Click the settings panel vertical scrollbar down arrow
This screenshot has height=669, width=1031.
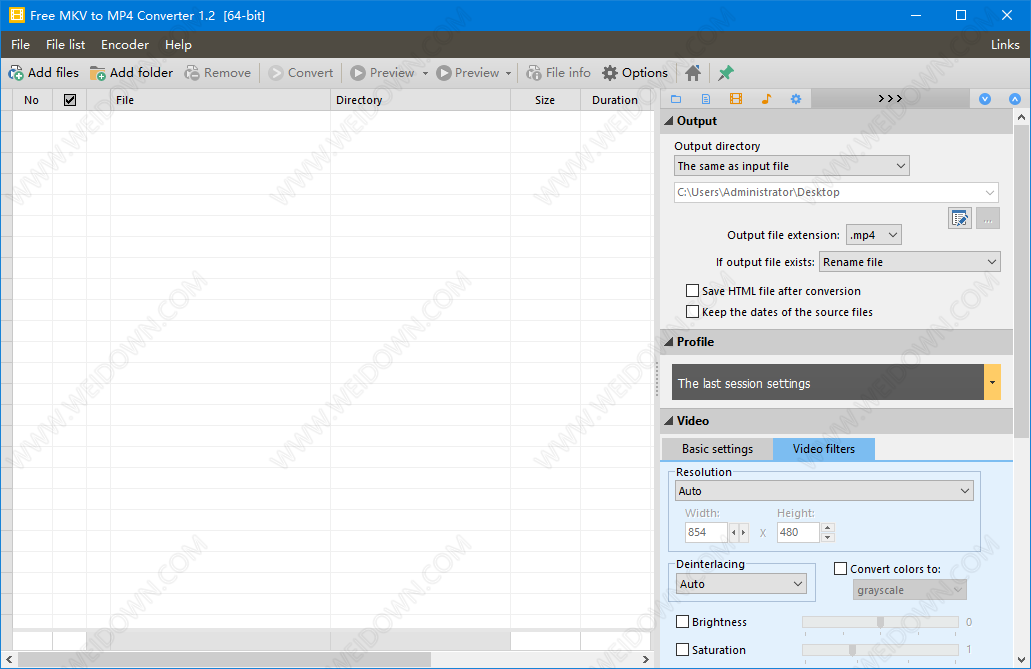pos(1021,660)
